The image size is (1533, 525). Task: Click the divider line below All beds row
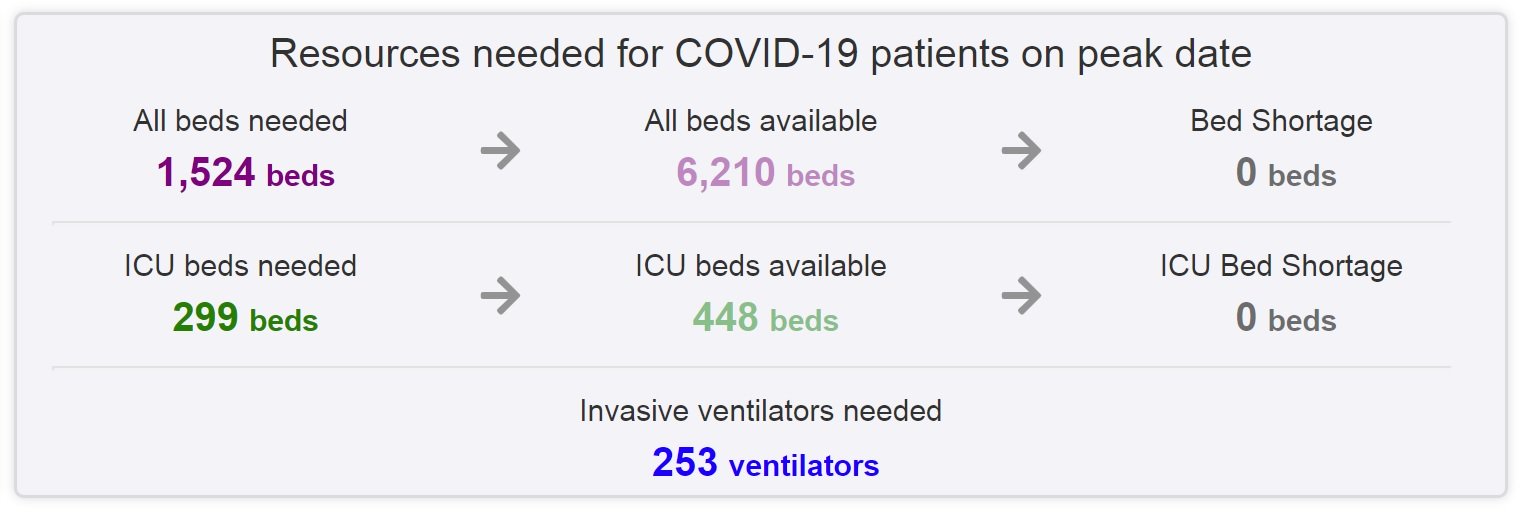click(751, 222)
